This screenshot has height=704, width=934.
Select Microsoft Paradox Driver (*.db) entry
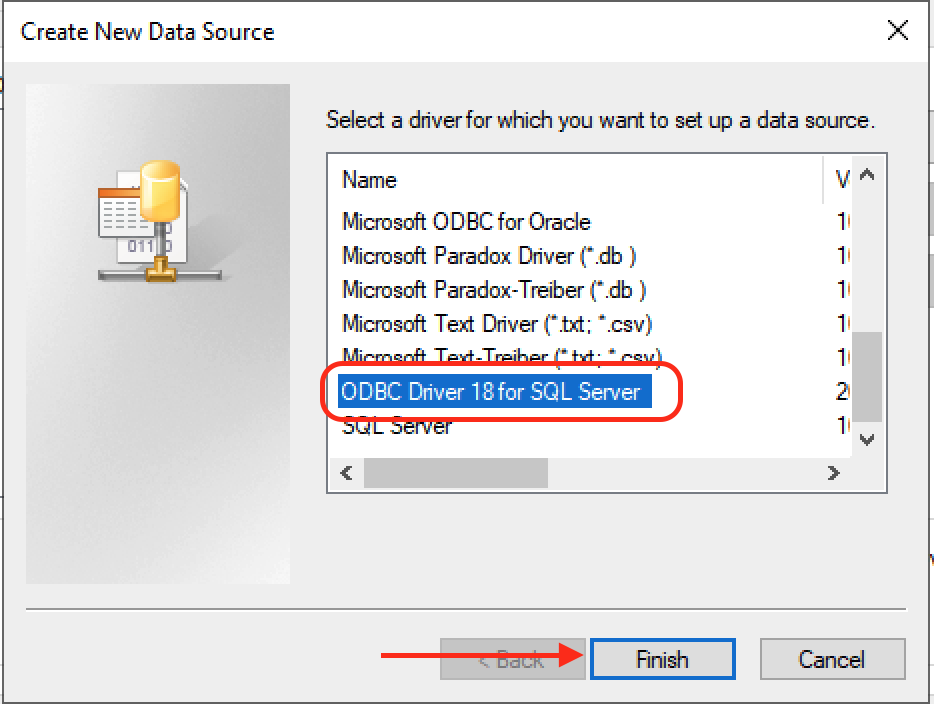489,256
